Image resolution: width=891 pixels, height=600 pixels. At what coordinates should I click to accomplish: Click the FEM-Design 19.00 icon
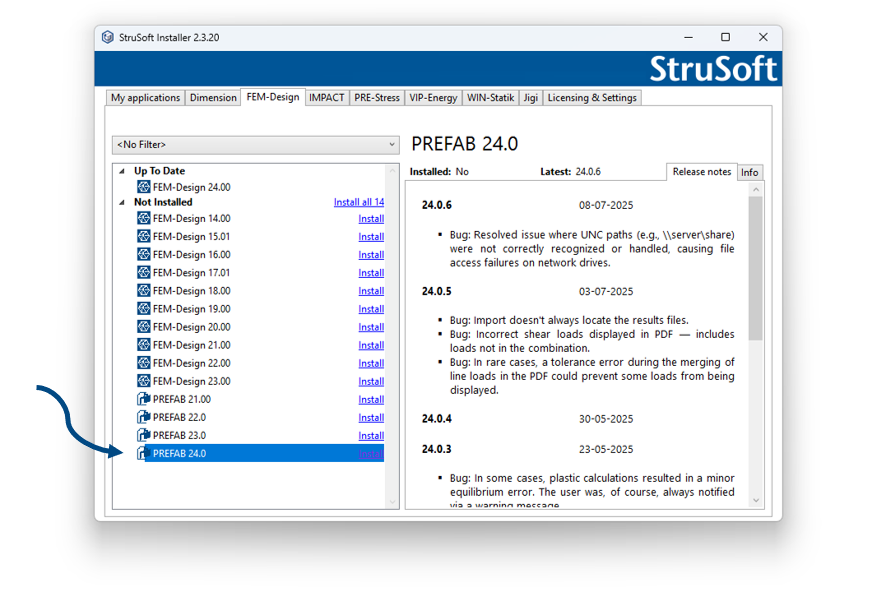coord(144,309)
